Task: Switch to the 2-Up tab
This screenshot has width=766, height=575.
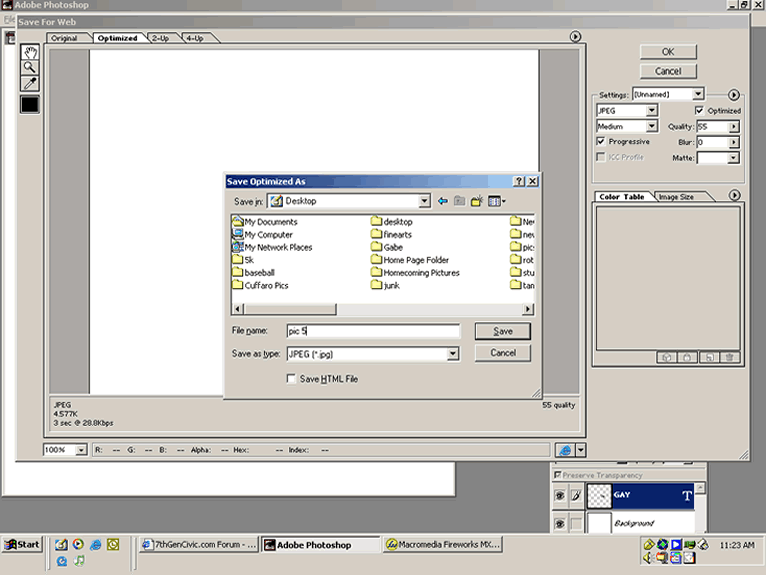Action: click(160, 38)
